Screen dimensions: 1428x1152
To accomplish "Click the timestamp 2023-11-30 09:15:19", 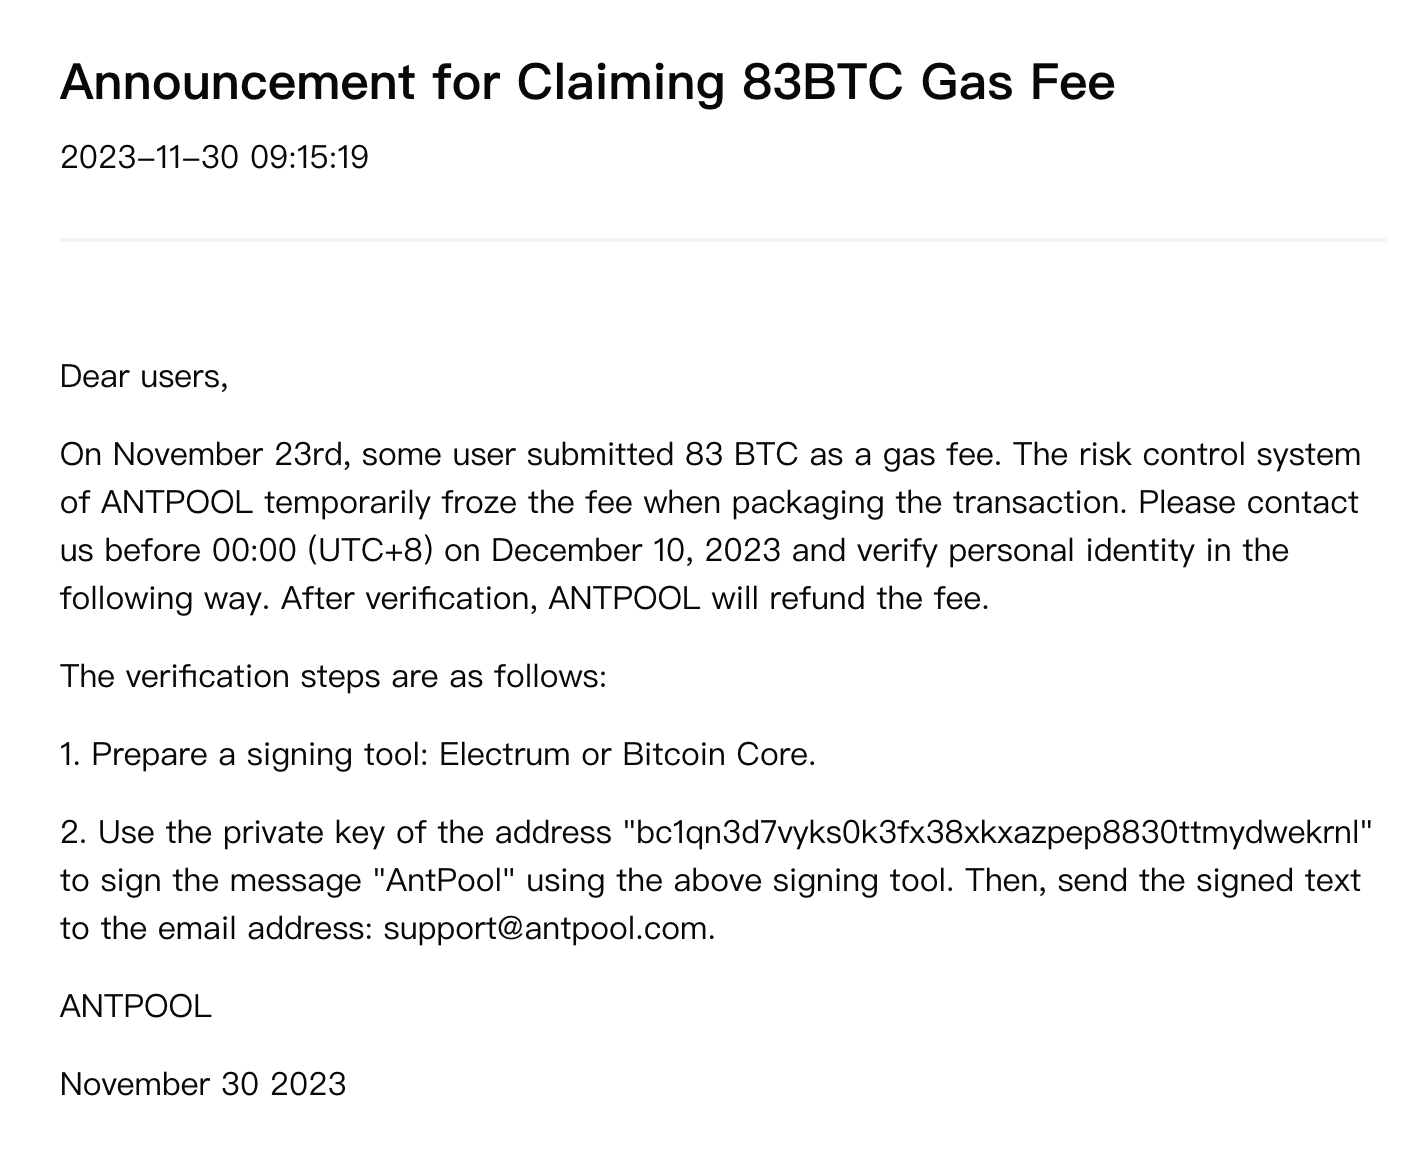I will (214, 157).
